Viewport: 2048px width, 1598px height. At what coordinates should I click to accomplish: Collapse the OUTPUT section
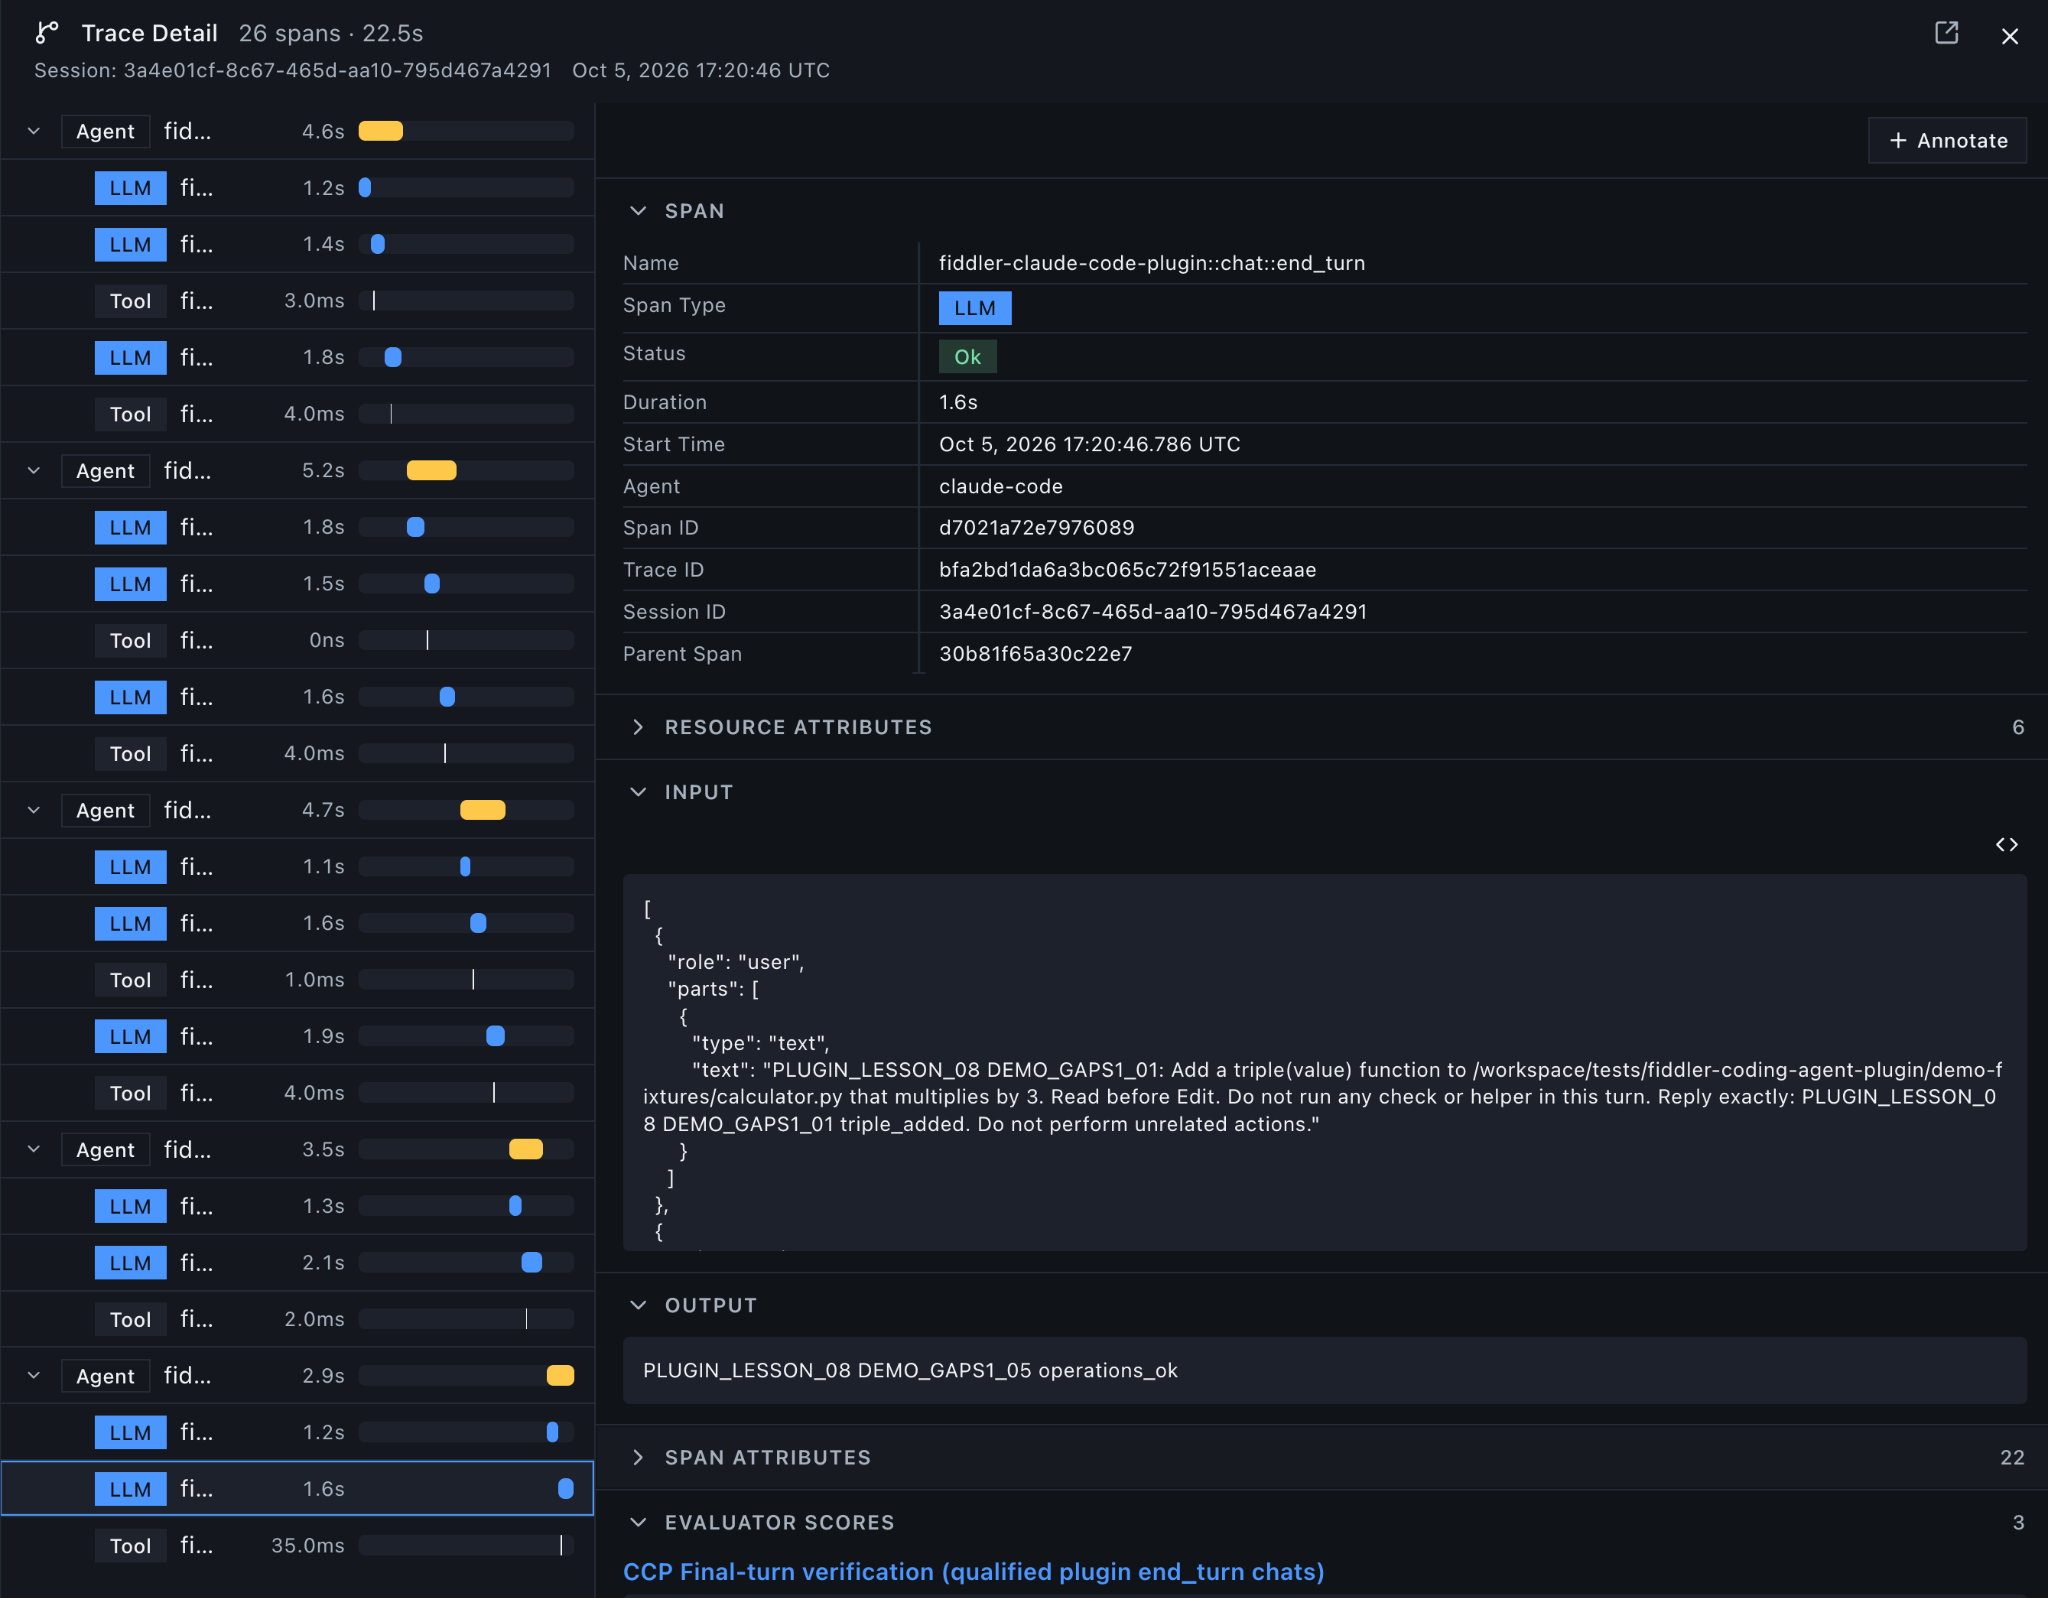(x=638, y=1305)
